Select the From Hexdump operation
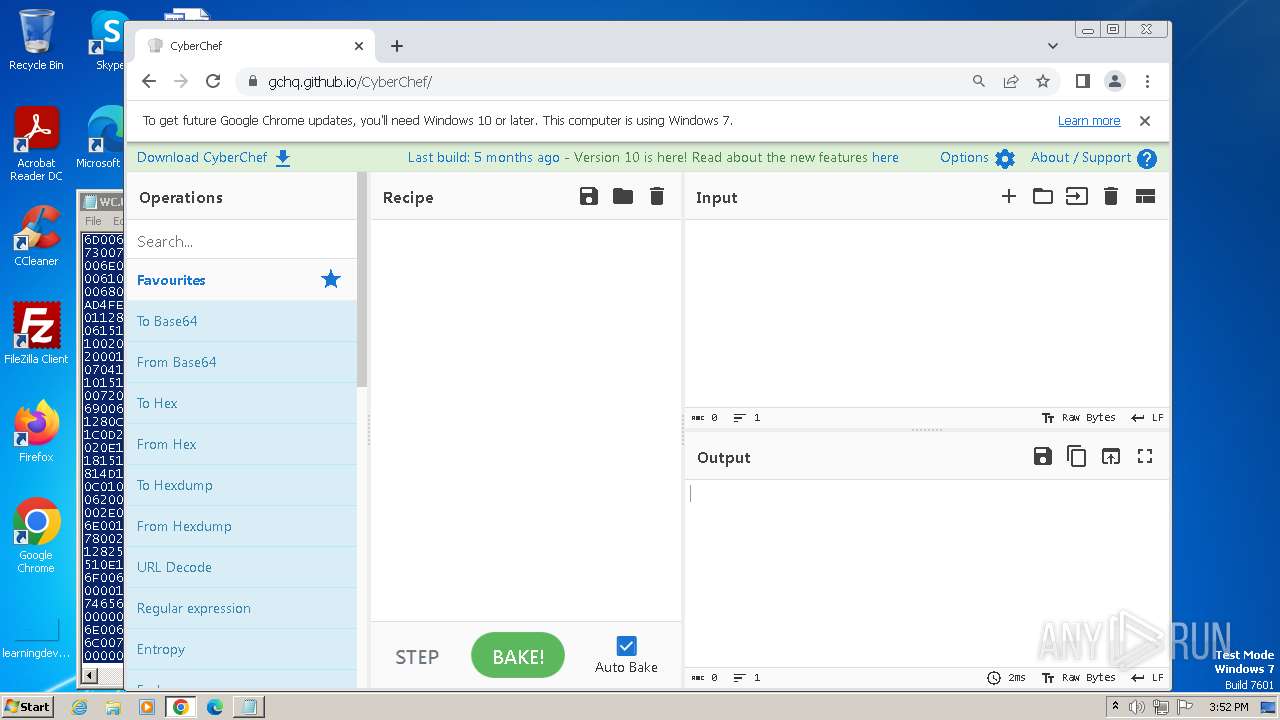Viewport: 1280px width, 720px height. (x=241, y=526)
